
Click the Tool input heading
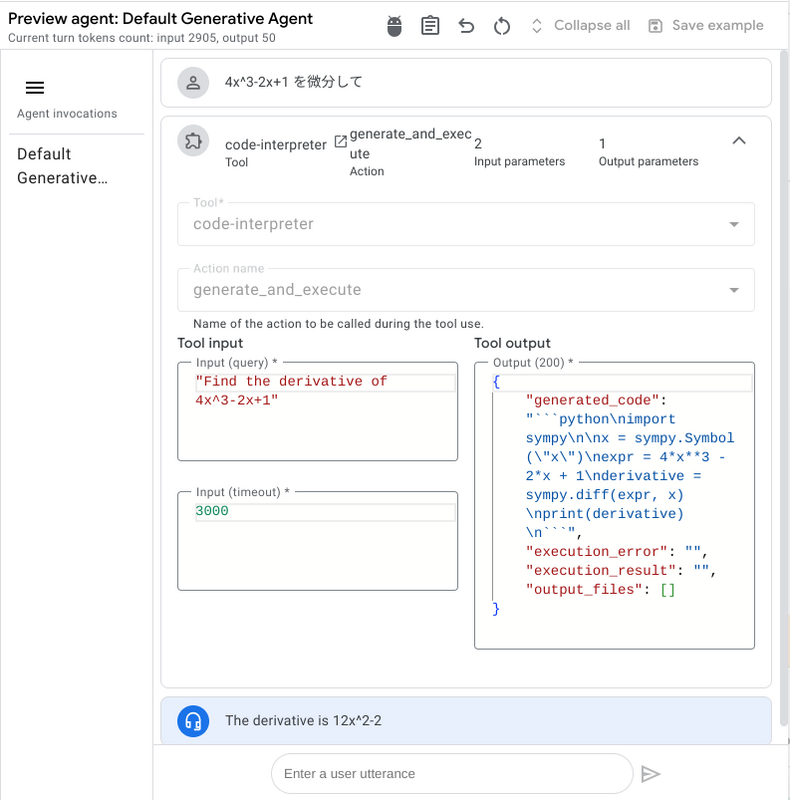(x=210, y=343)
